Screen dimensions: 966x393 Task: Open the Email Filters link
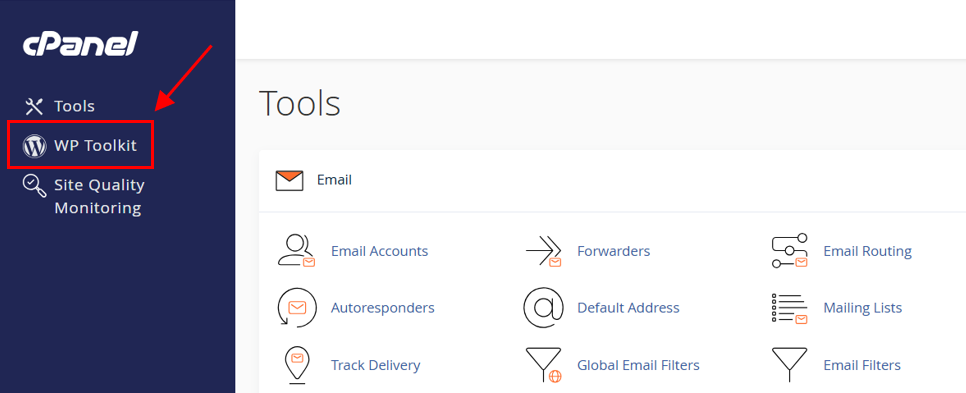[x=862, y=365]
